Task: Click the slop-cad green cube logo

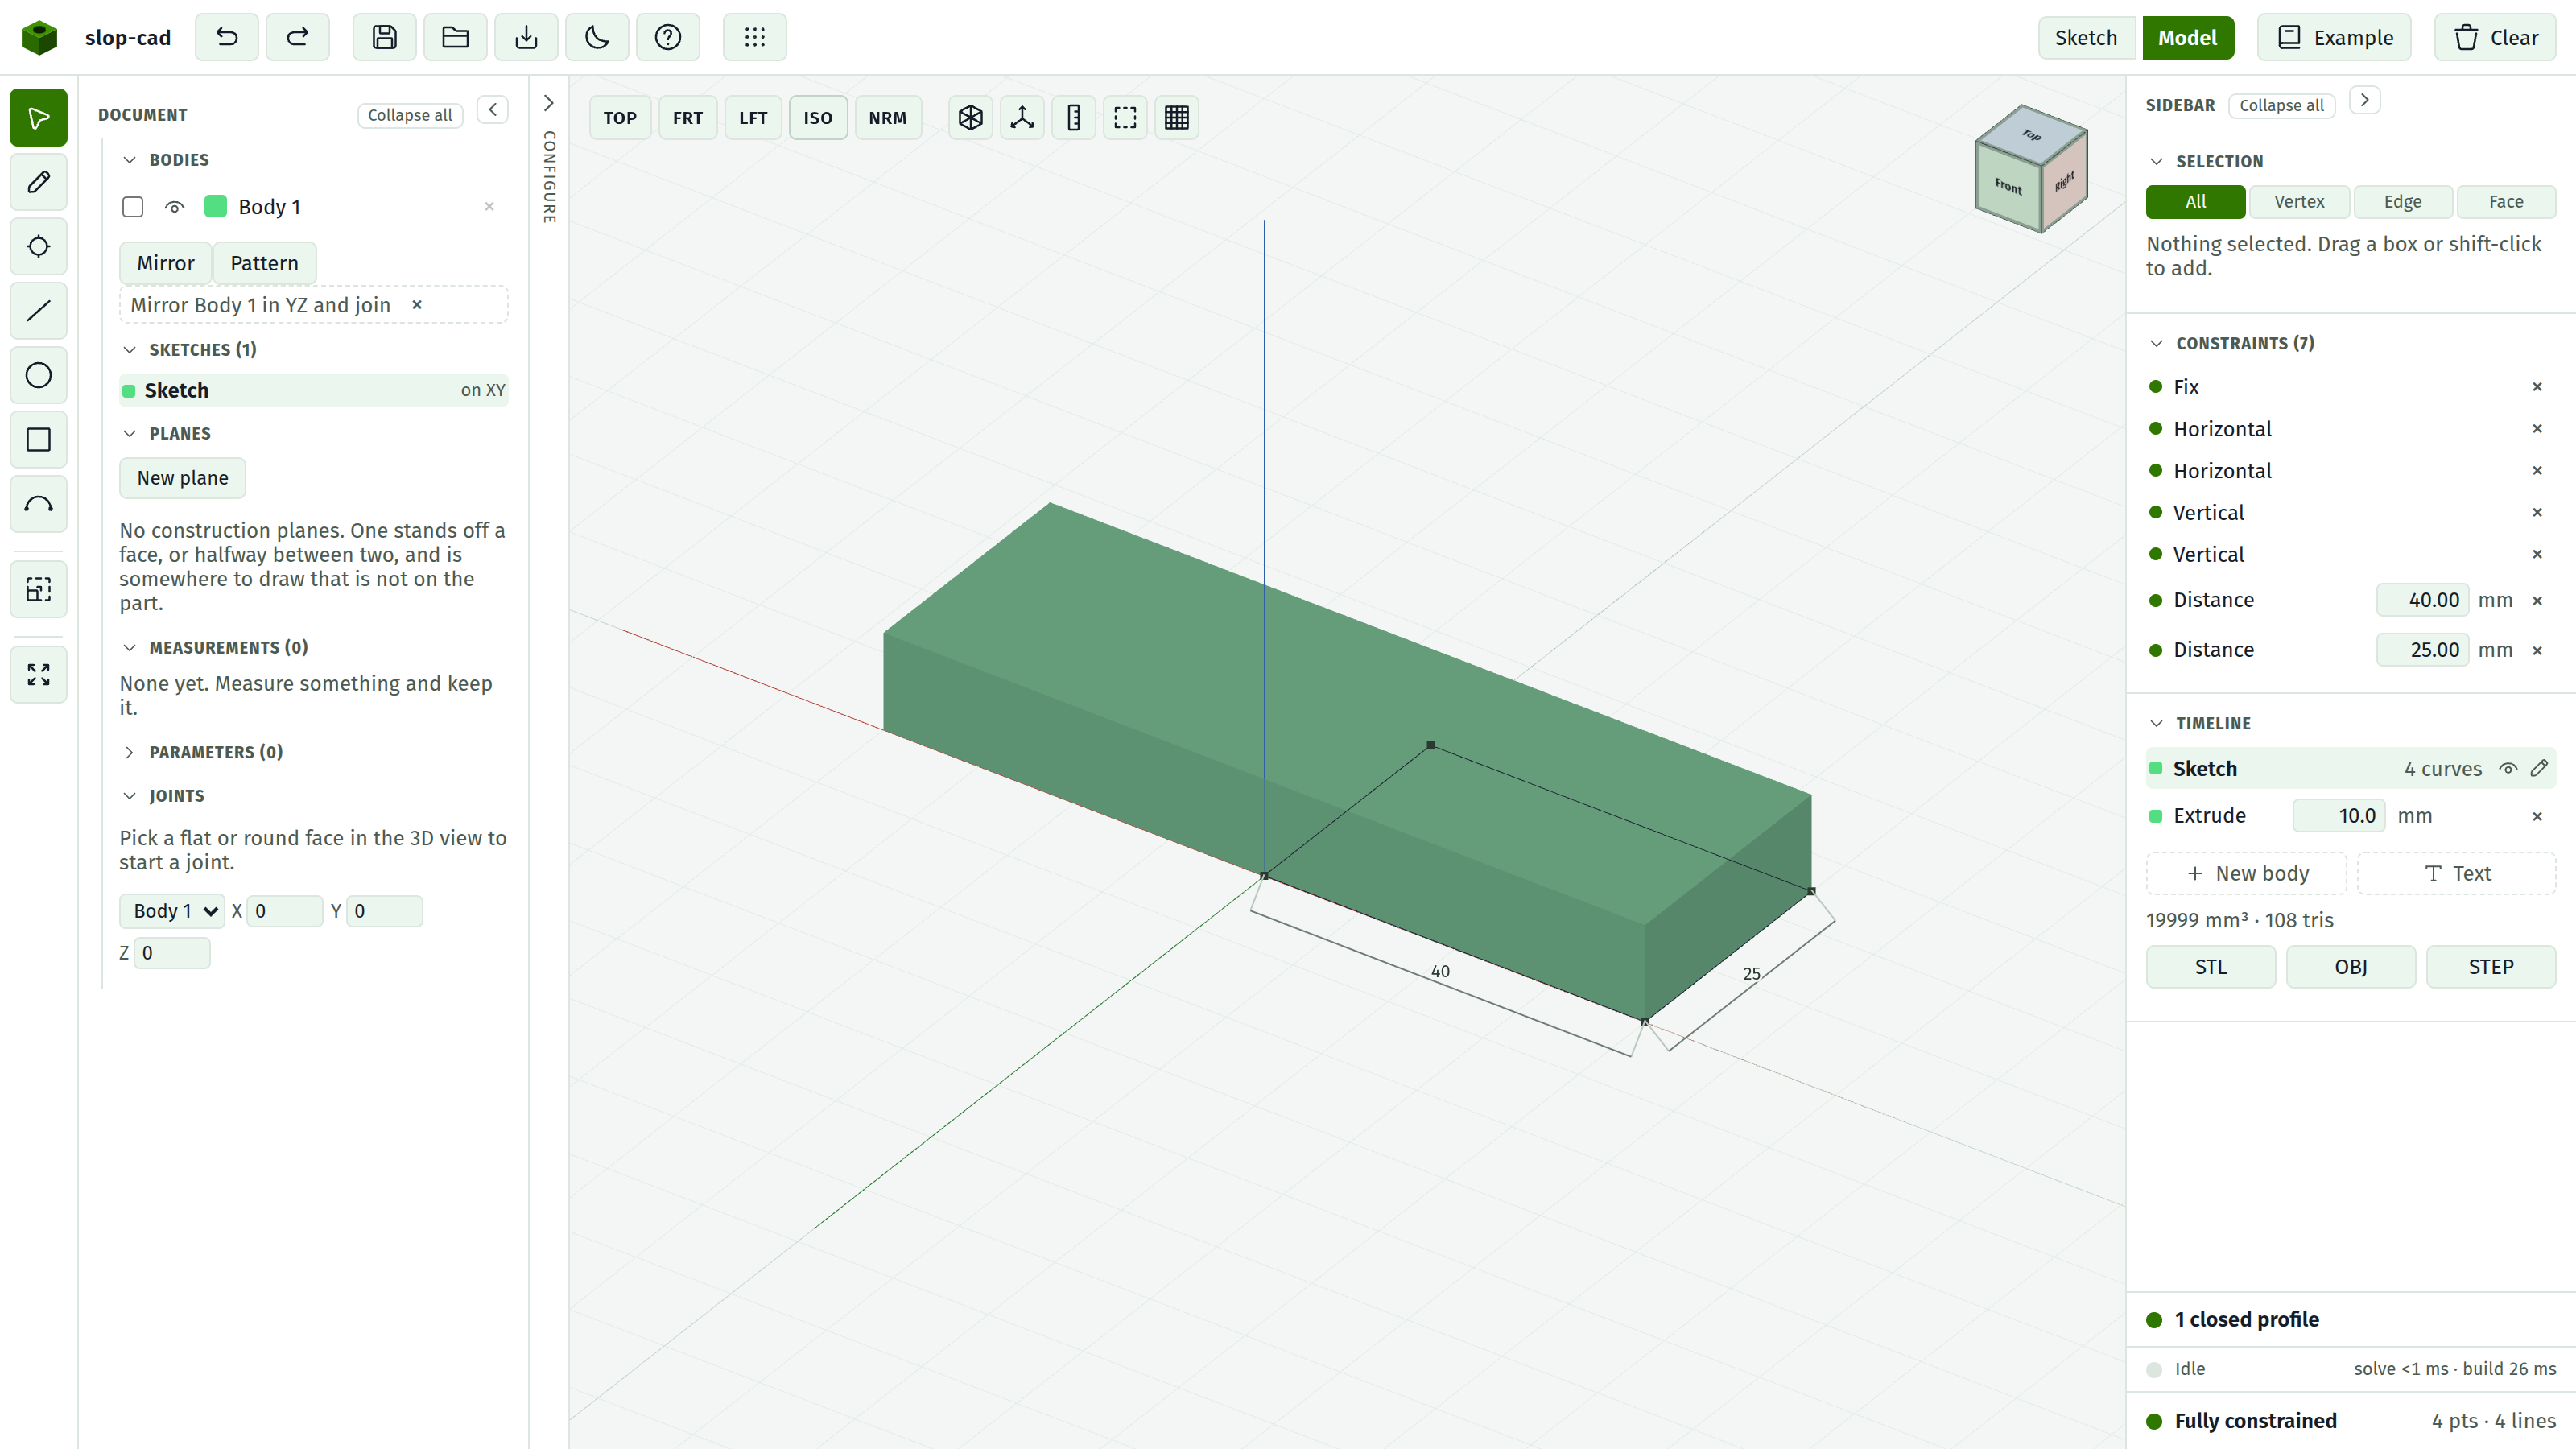Action: 39,37
